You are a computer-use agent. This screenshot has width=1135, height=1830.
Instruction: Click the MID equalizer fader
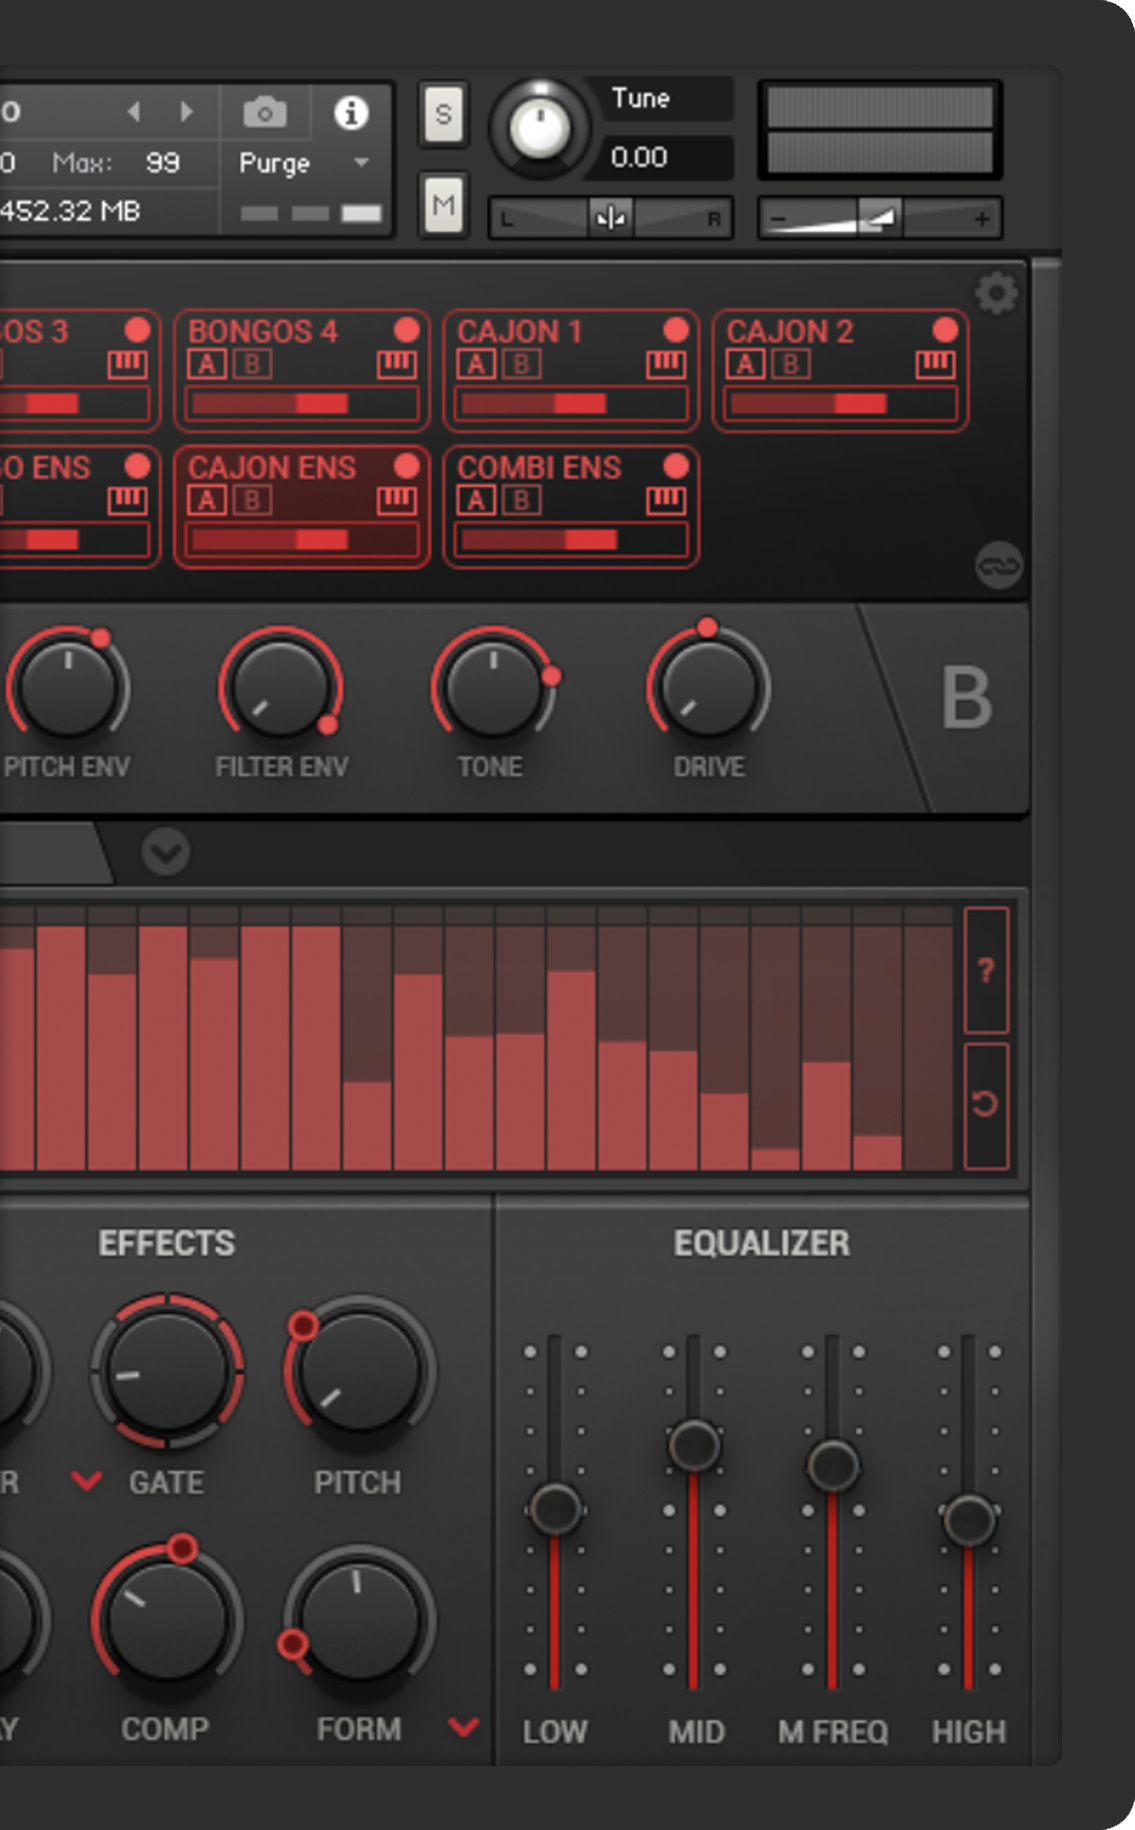coord(694,1444)
